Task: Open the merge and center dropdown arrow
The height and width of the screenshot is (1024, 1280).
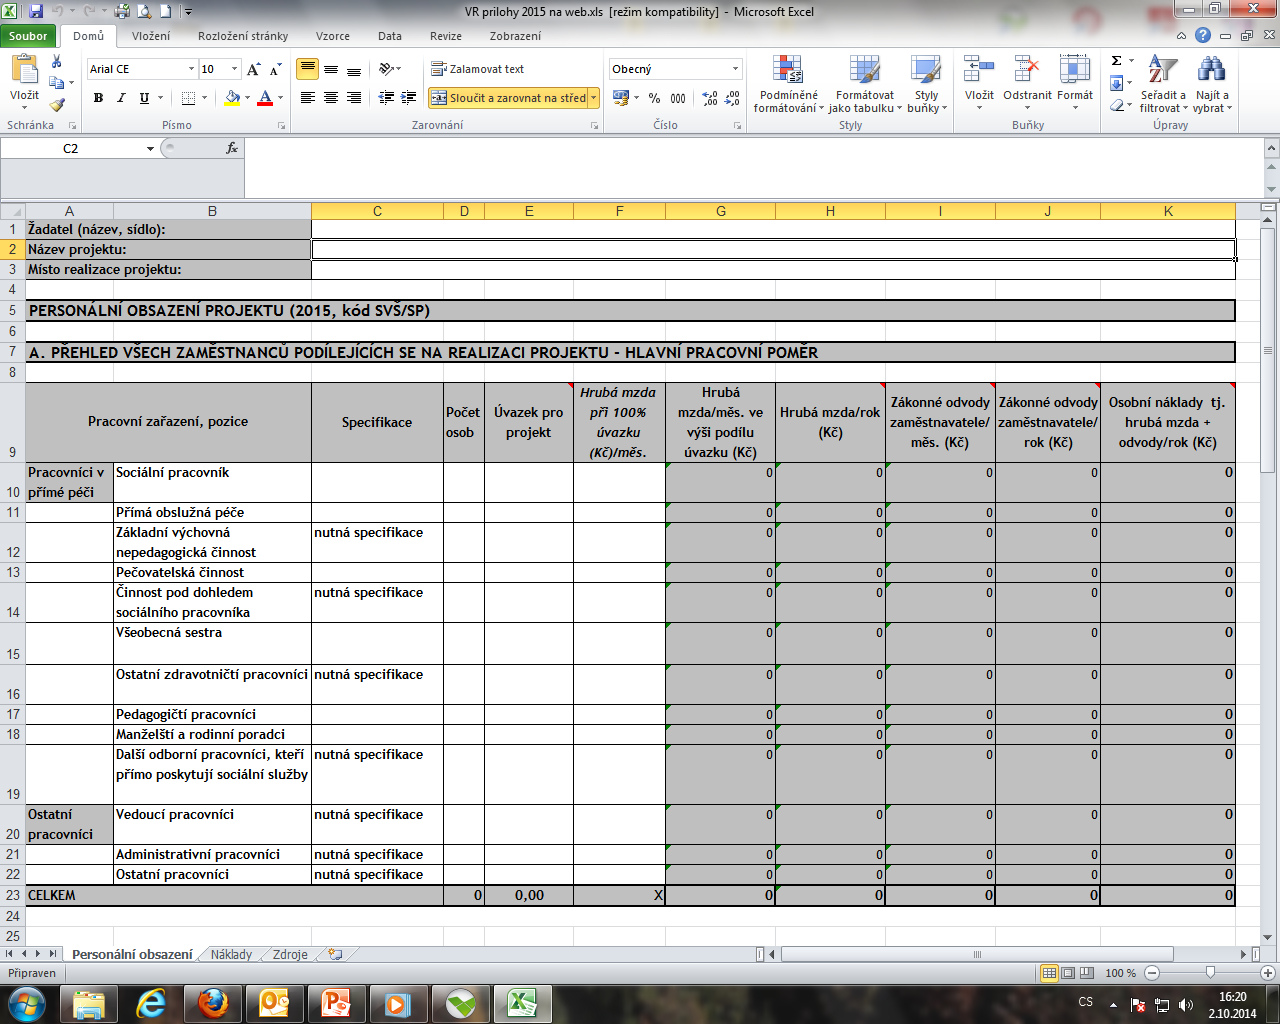Action: (594, 98)
